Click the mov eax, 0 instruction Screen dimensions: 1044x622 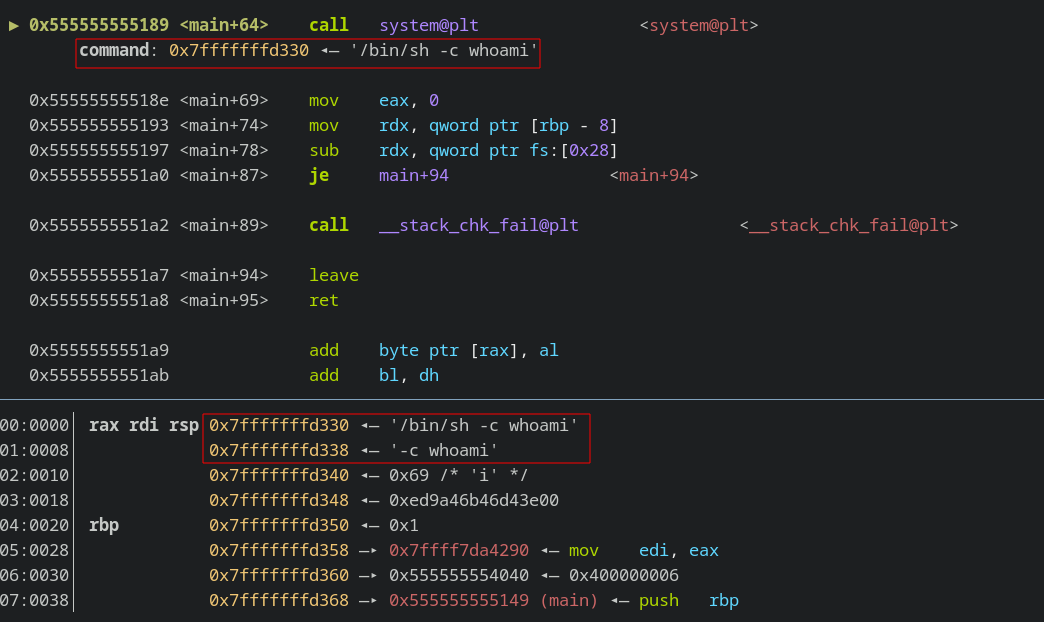tap(374, 101)
